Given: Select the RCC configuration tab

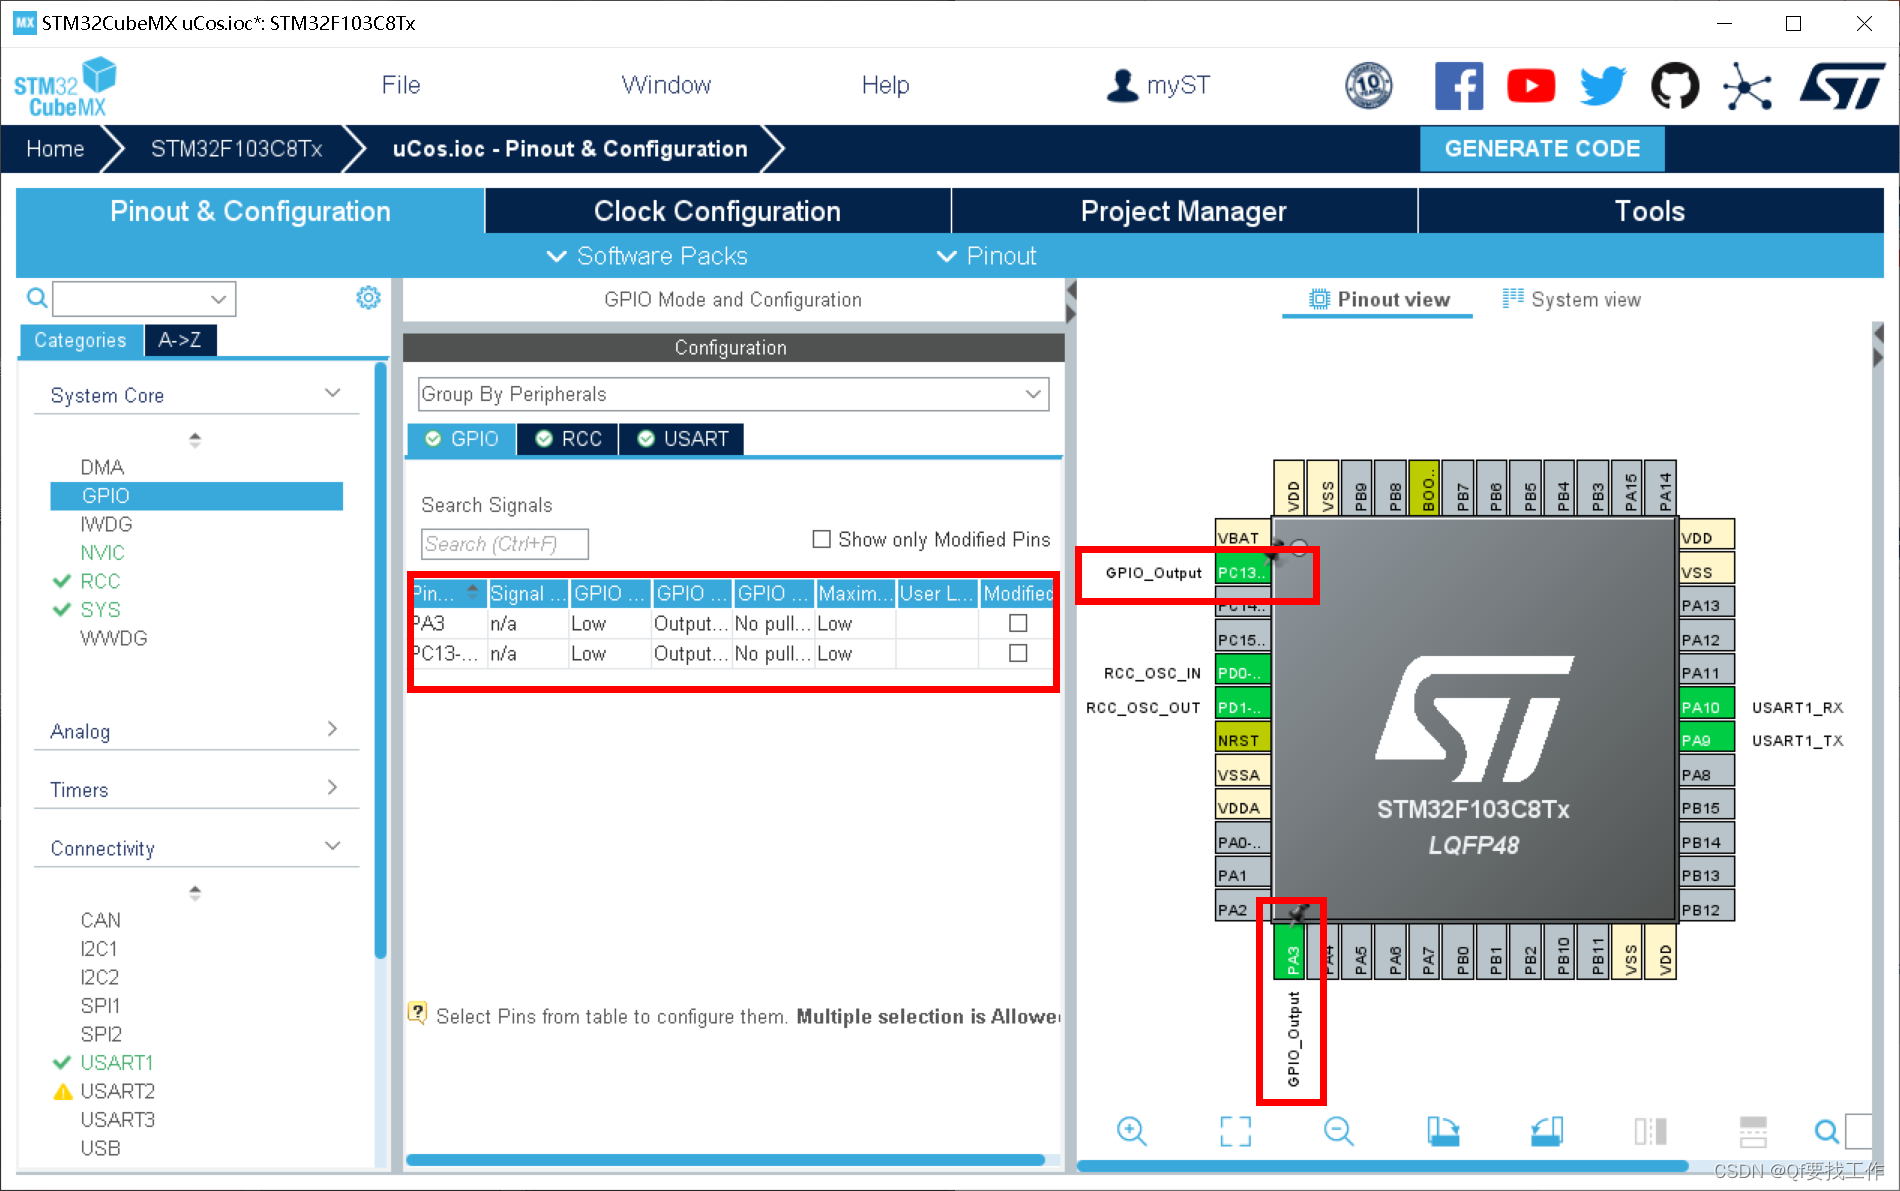Looking at the screenshot, I should coord(568,439).
